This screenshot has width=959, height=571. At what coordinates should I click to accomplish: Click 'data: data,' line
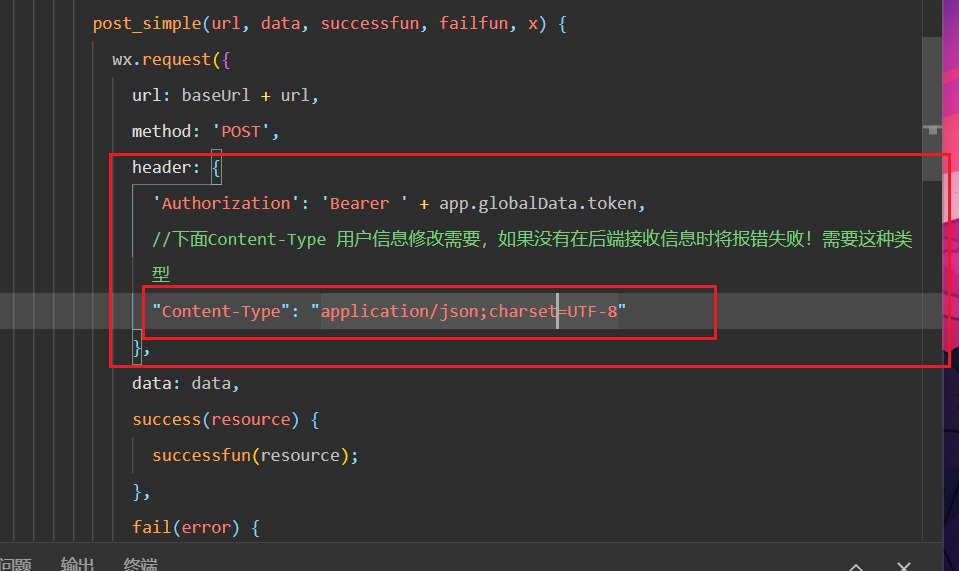coord(185,383)
